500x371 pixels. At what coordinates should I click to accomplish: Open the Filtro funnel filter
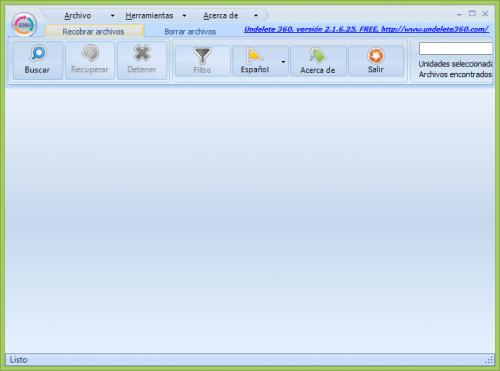[202, 61]
